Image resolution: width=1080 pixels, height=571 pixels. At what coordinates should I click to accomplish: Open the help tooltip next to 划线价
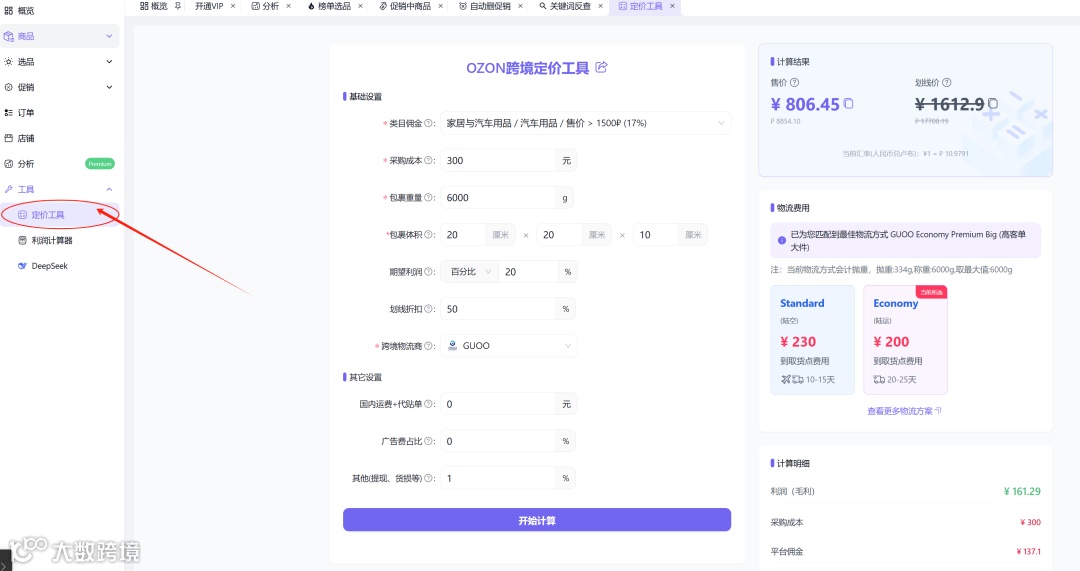[946, 83]
